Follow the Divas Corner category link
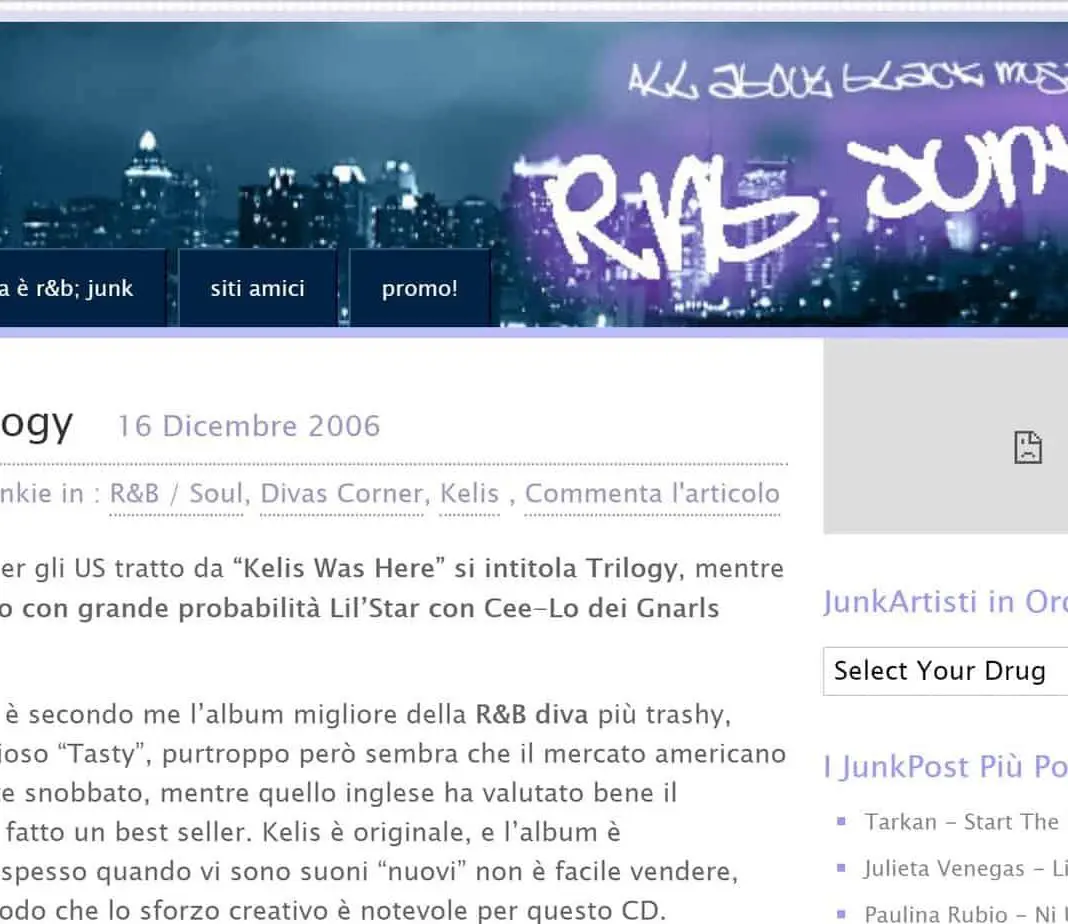Screen dimensions: 1068x924 (341, 493)
